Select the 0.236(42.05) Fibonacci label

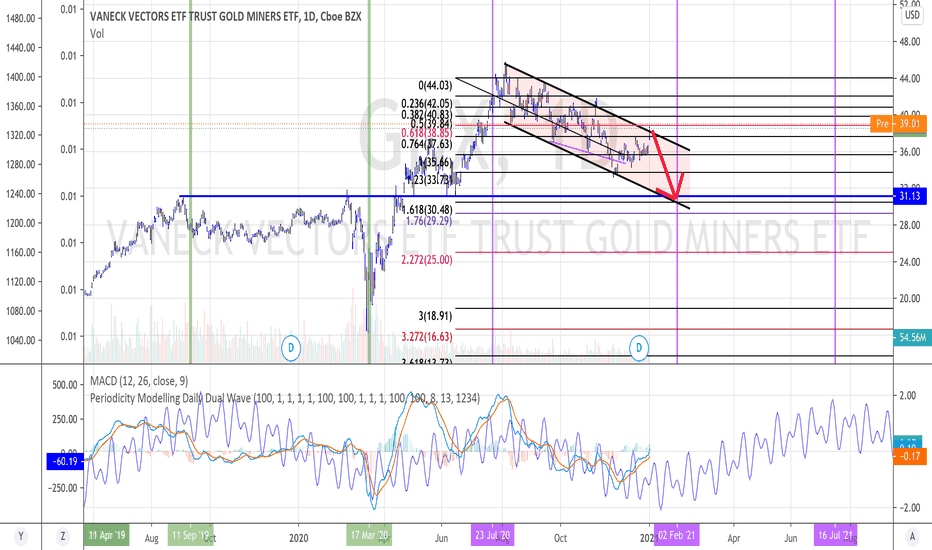(x=427, y=103)
